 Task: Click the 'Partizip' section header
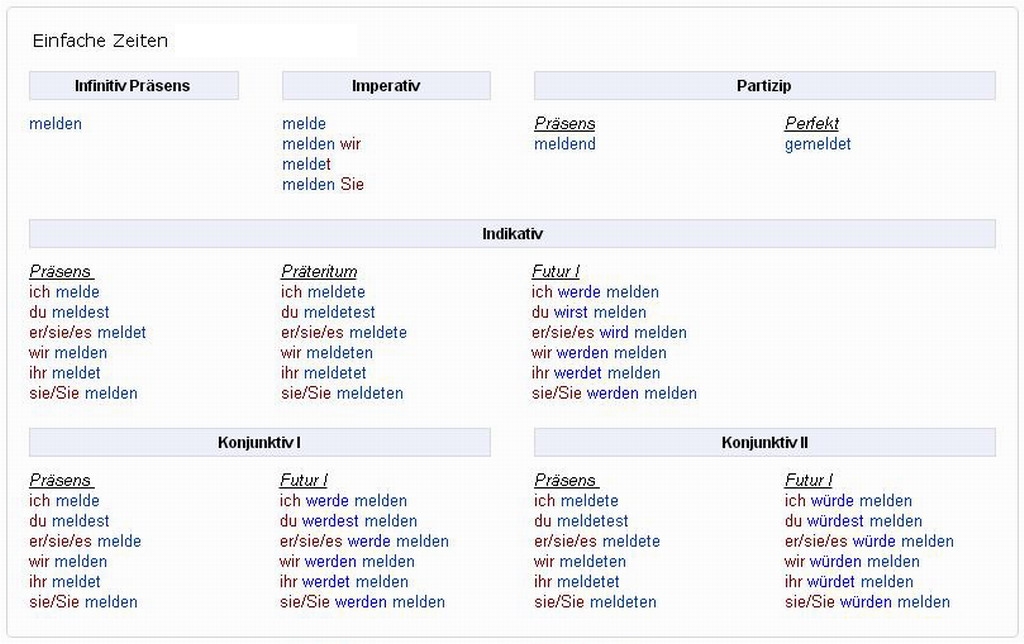click(764, 86)
